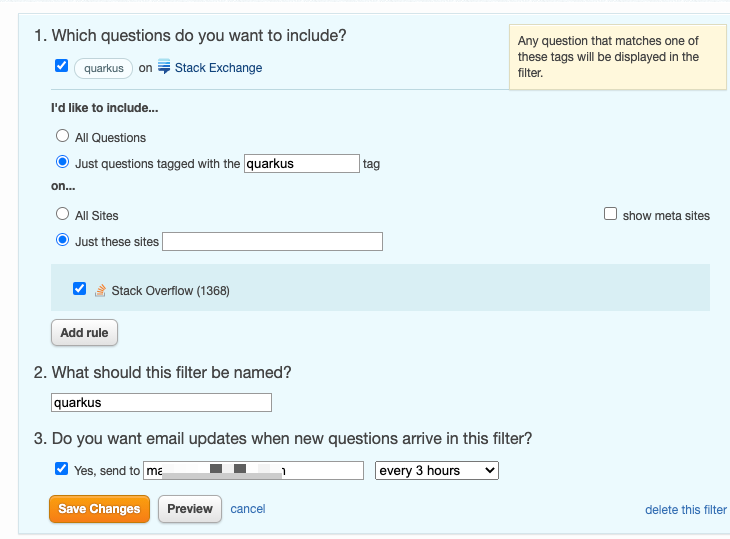Image resolution: width=730 pixels, height=539 pixels.
Task: Enable the show meta sites checkbox
Action: click(x=610, y=215)
